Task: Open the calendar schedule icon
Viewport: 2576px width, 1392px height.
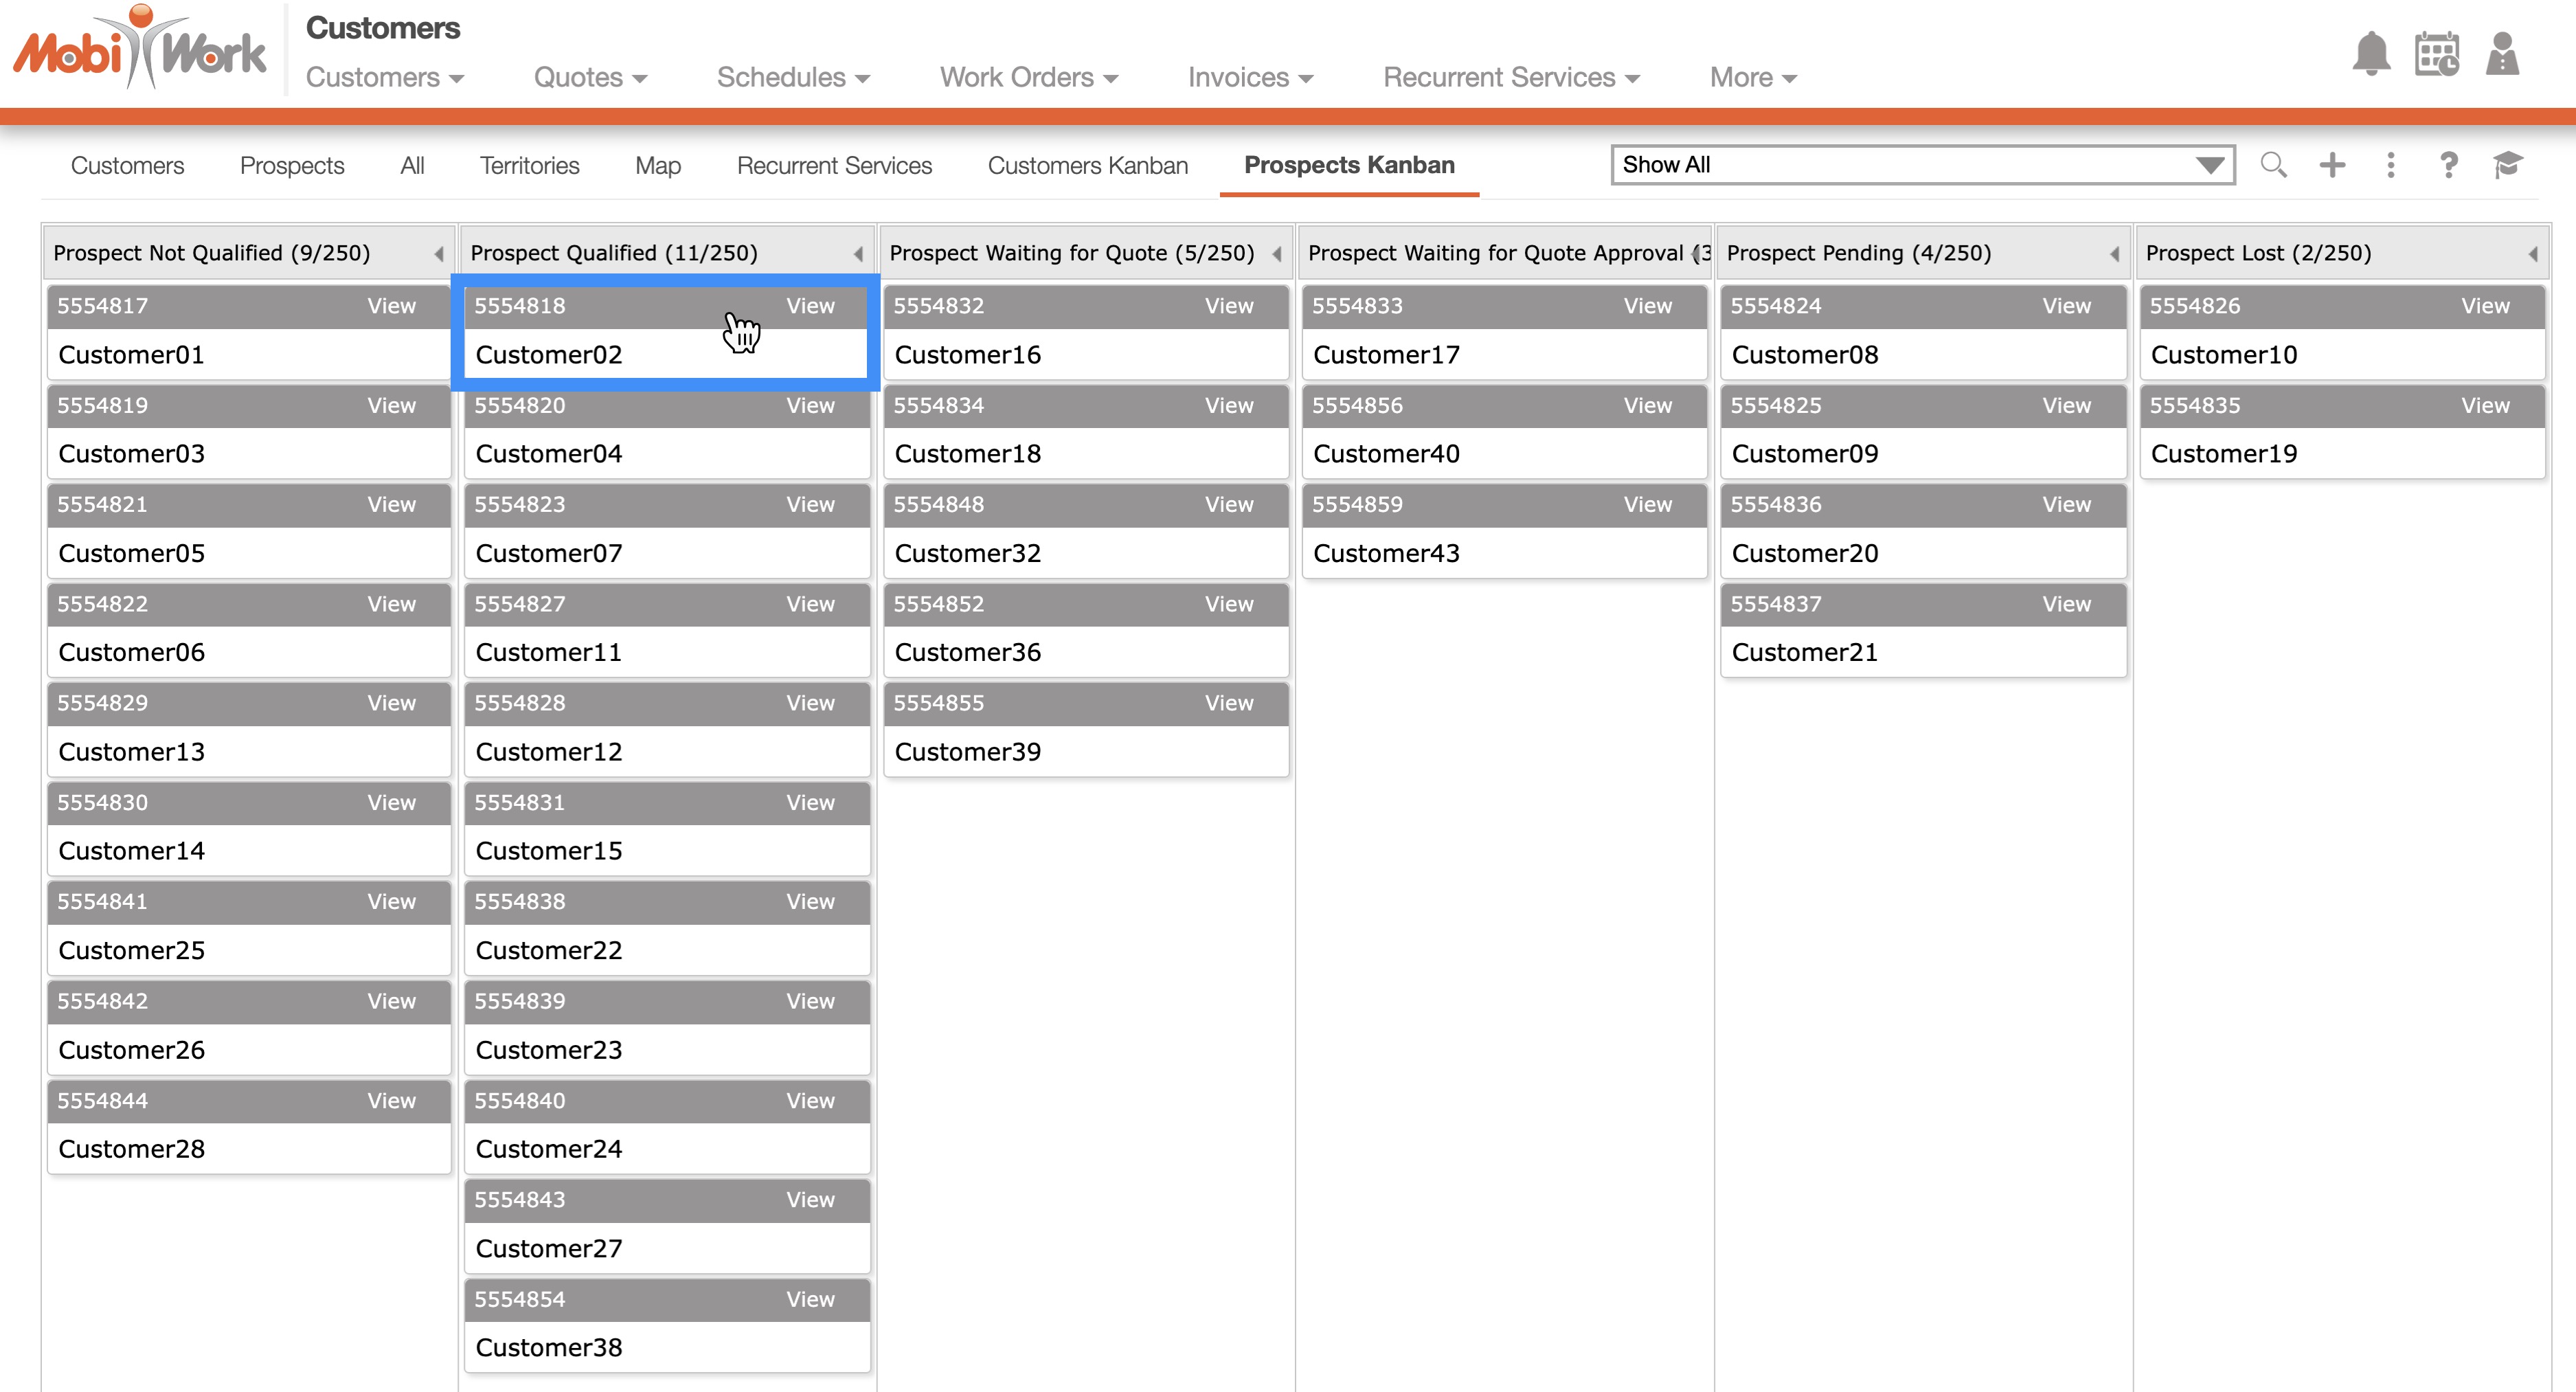Action: (2436, 54)
